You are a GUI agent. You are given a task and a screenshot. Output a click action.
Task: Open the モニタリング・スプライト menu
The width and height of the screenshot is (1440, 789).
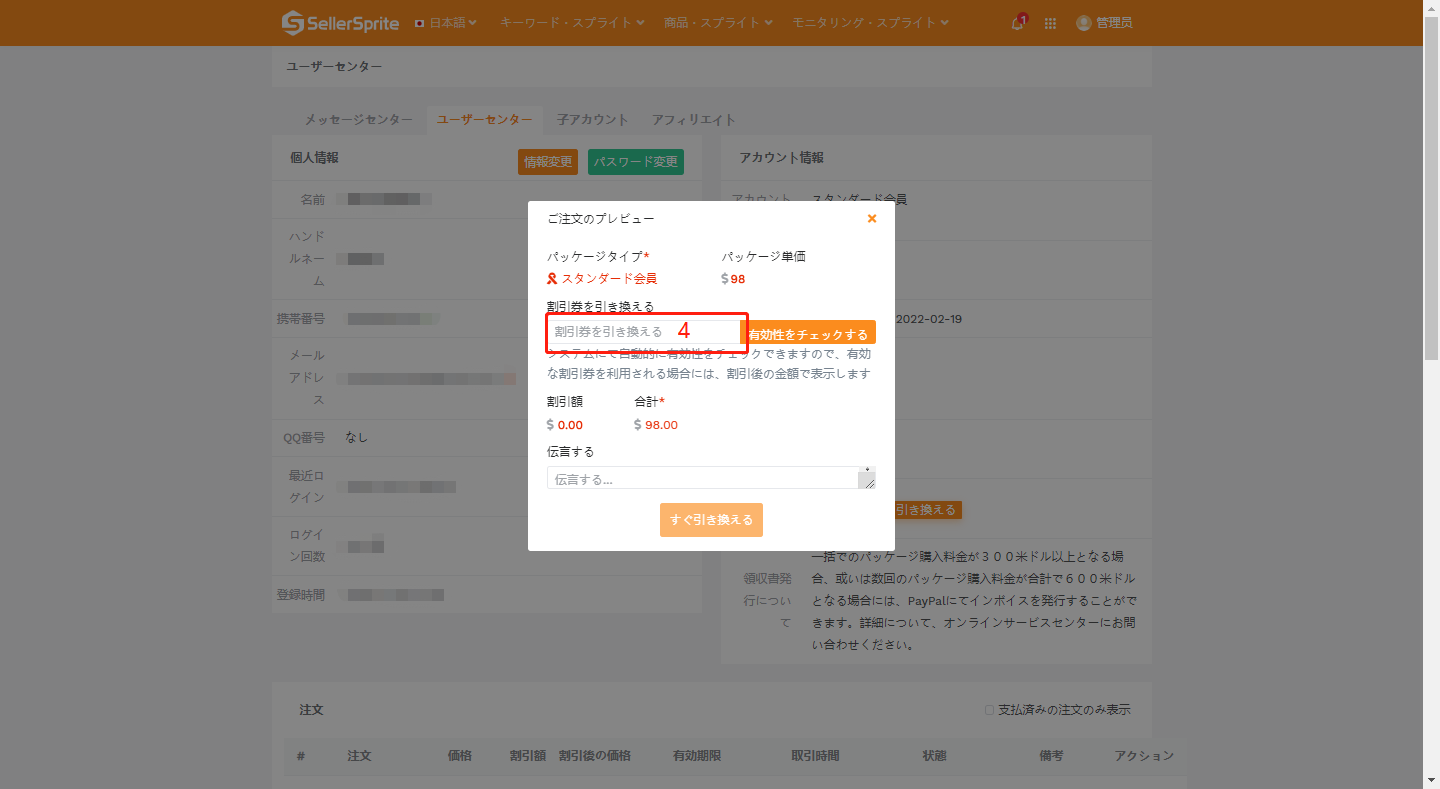pyautogui.click(x=870, y=23)
